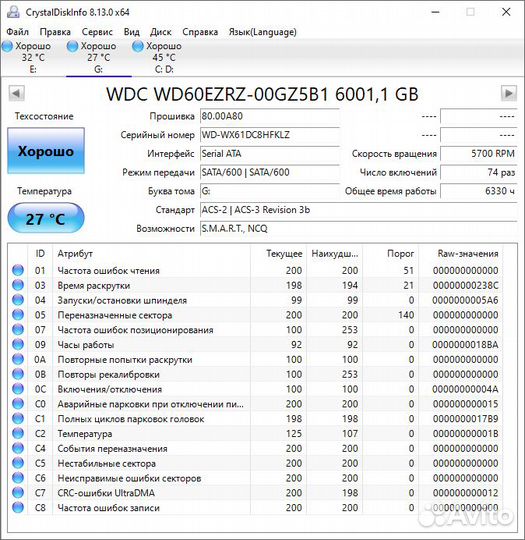This screenshot has width=525, height=540.
Task: Open the Язык(Language) menu
Action: coord(262,32)
